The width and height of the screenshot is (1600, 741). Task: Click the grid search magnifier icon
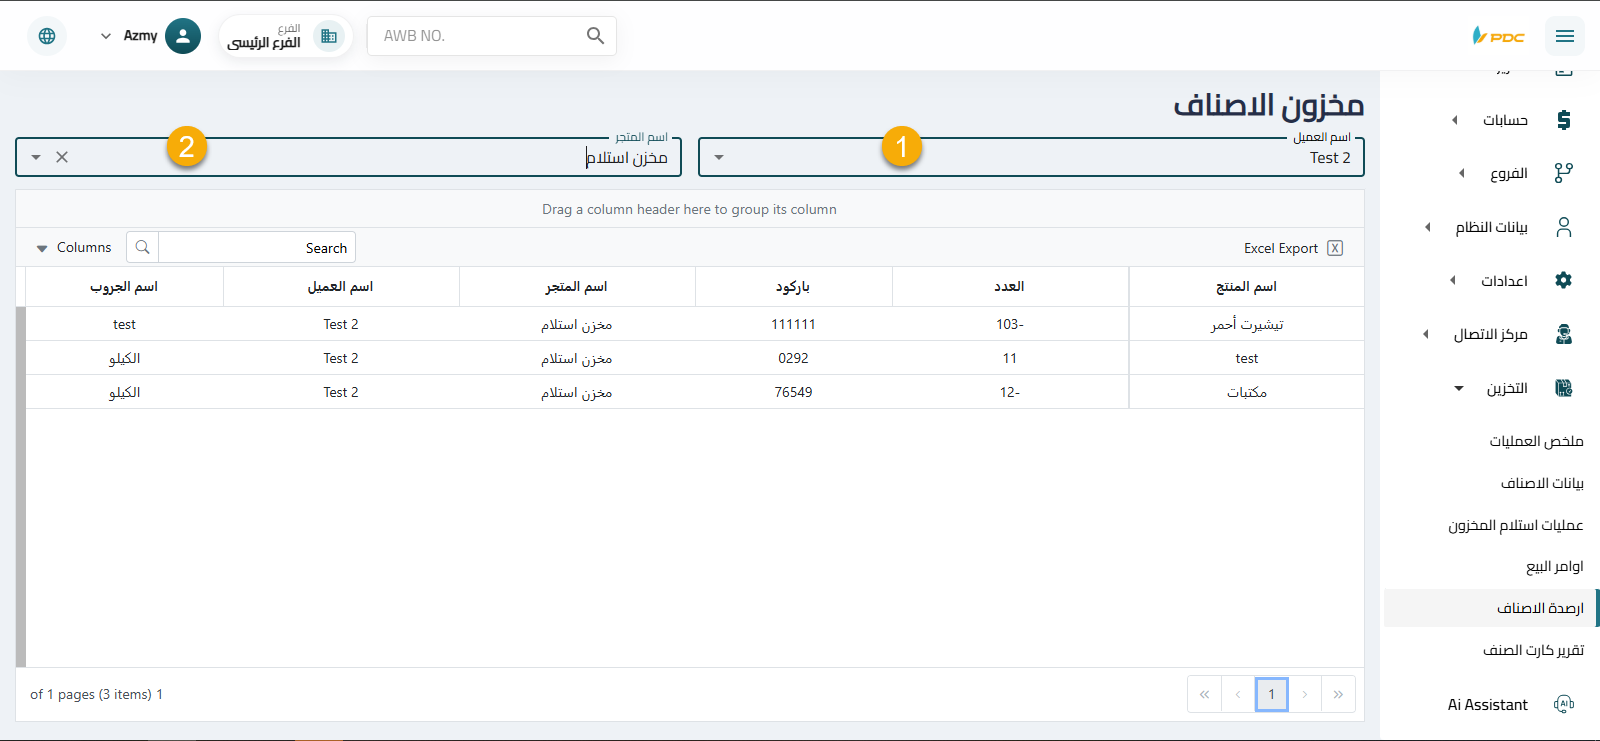(142, 247)
